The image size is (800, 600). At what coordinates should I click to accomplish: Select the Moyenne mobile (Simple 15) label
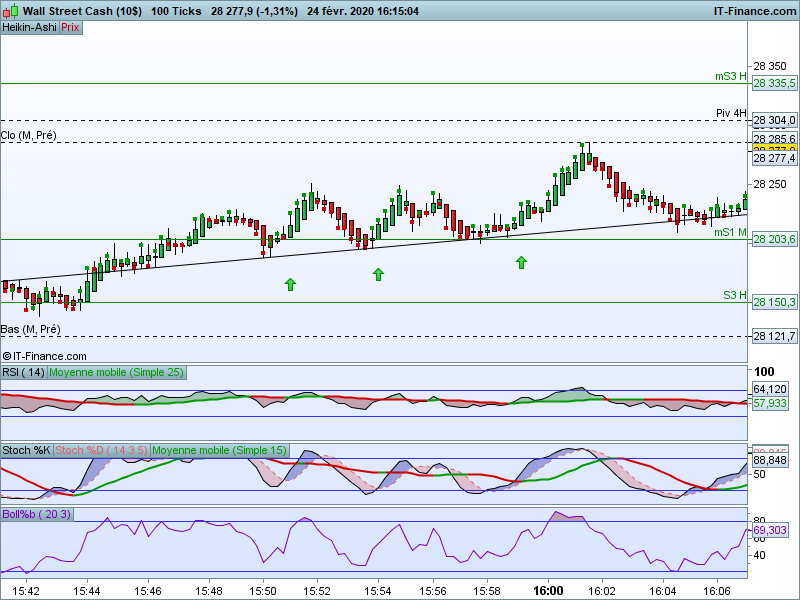[220, 451]
